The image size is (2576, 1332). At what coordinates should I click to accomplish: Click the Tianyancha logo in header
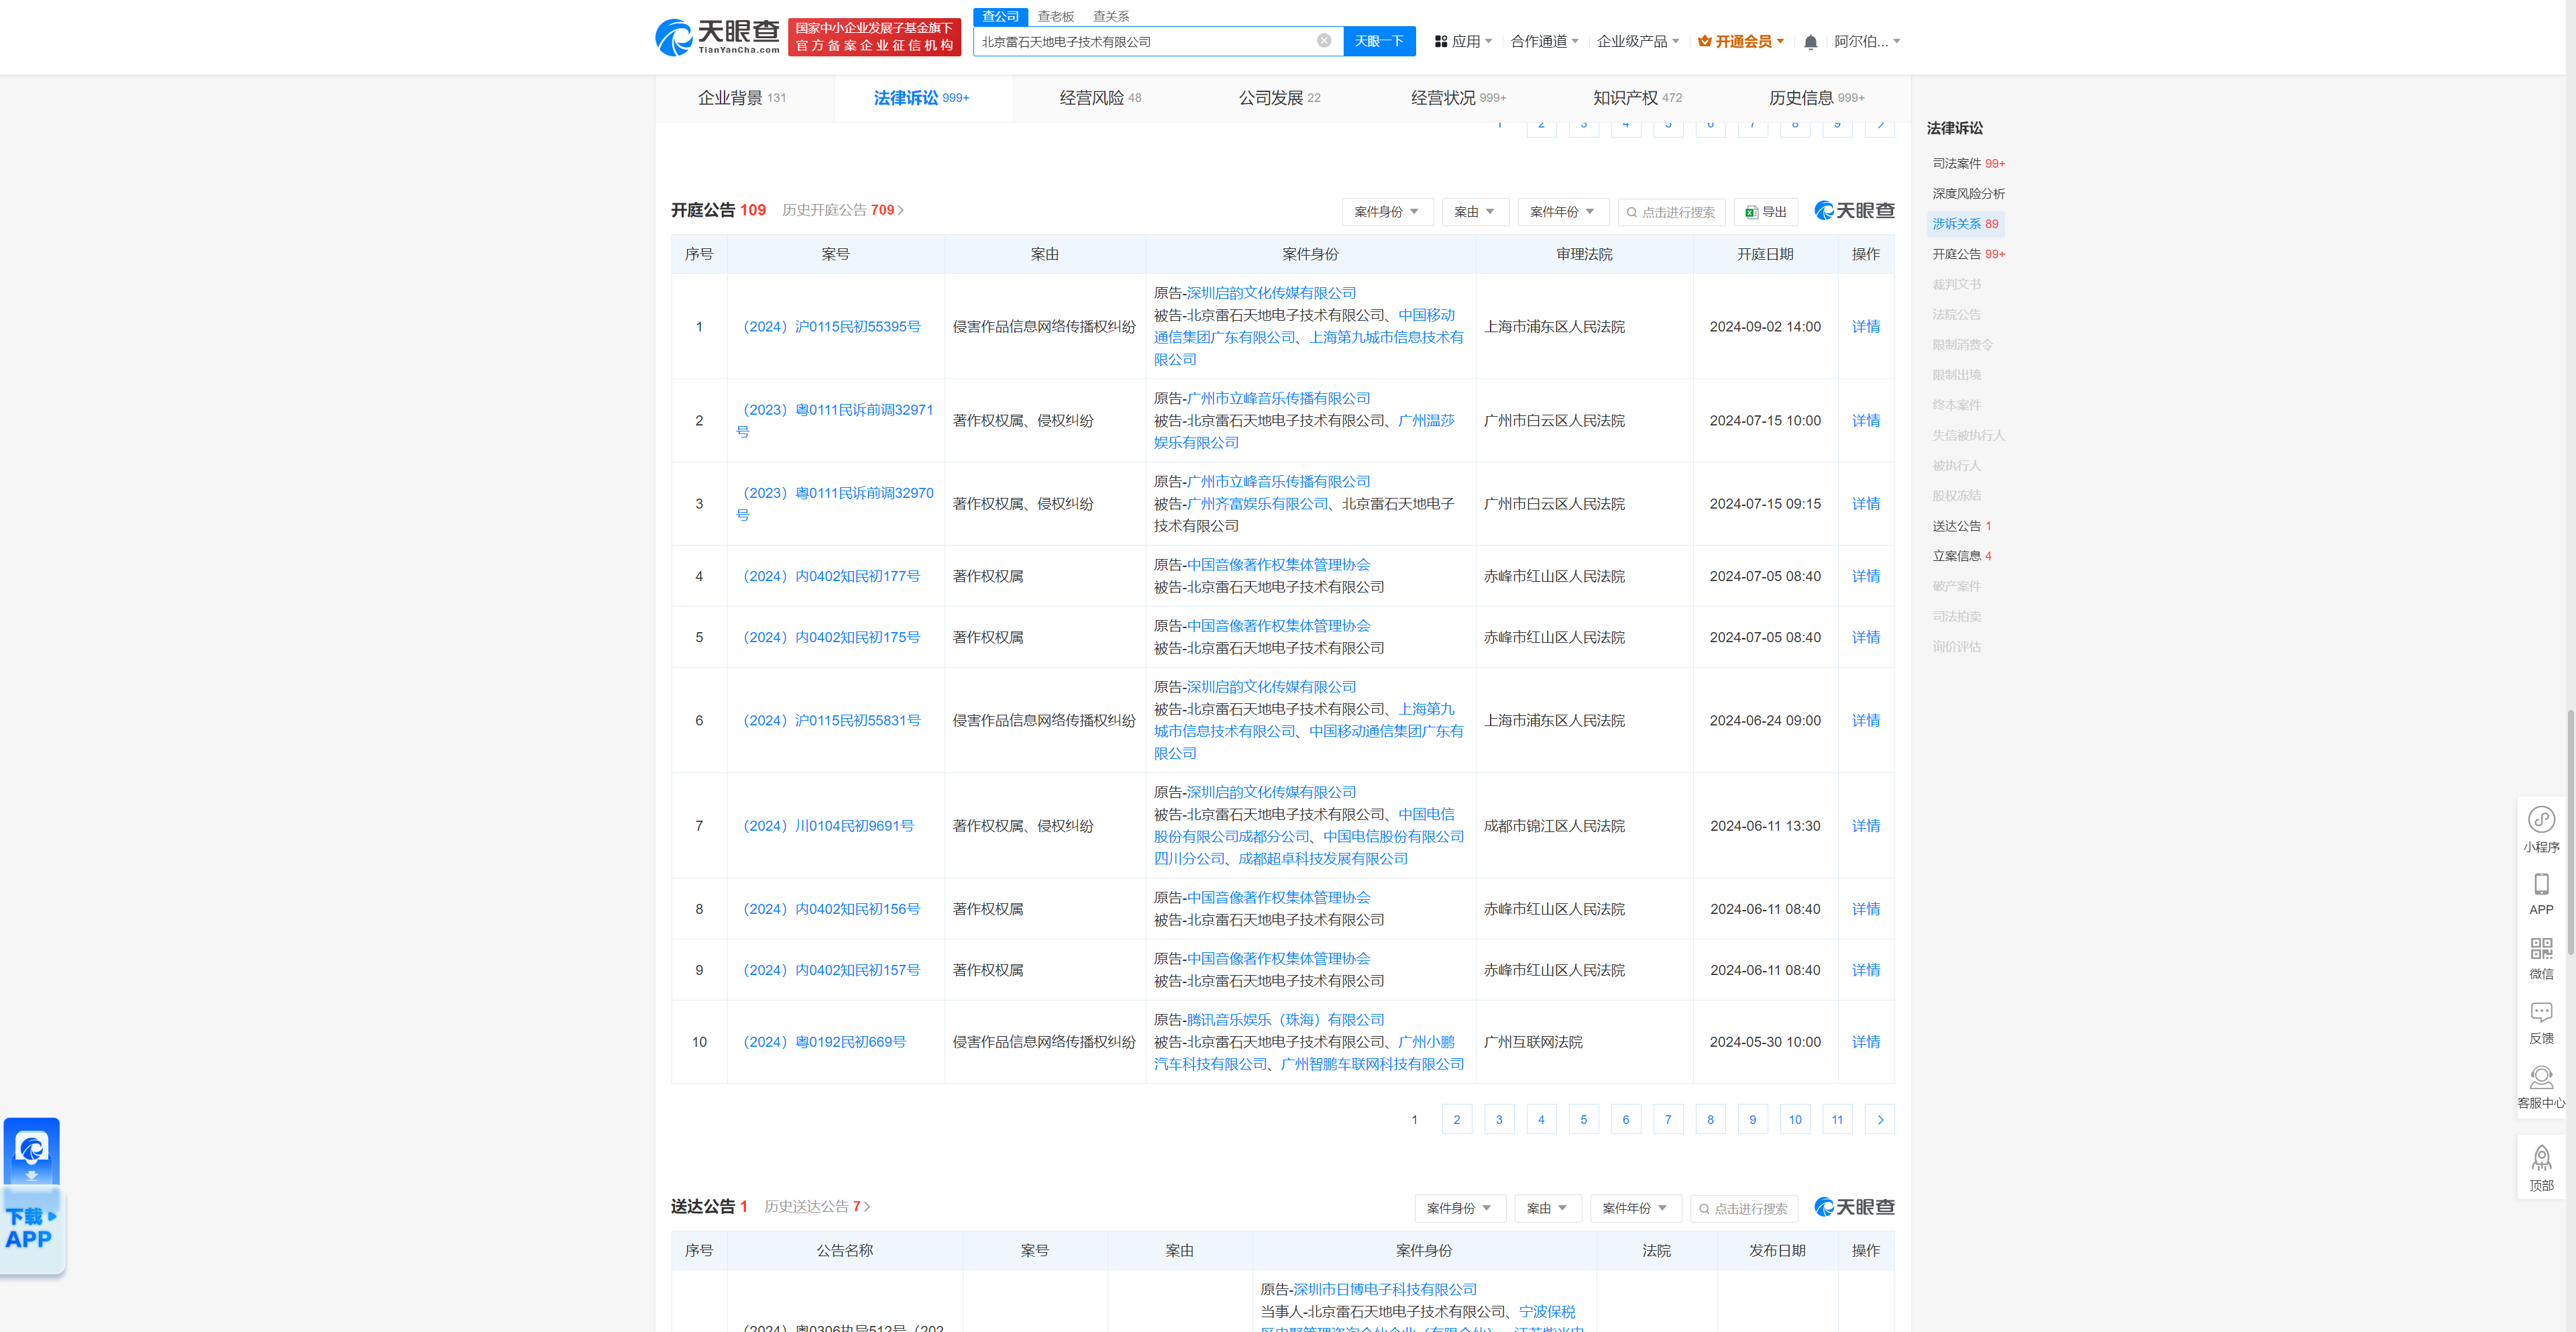[717, 37]
